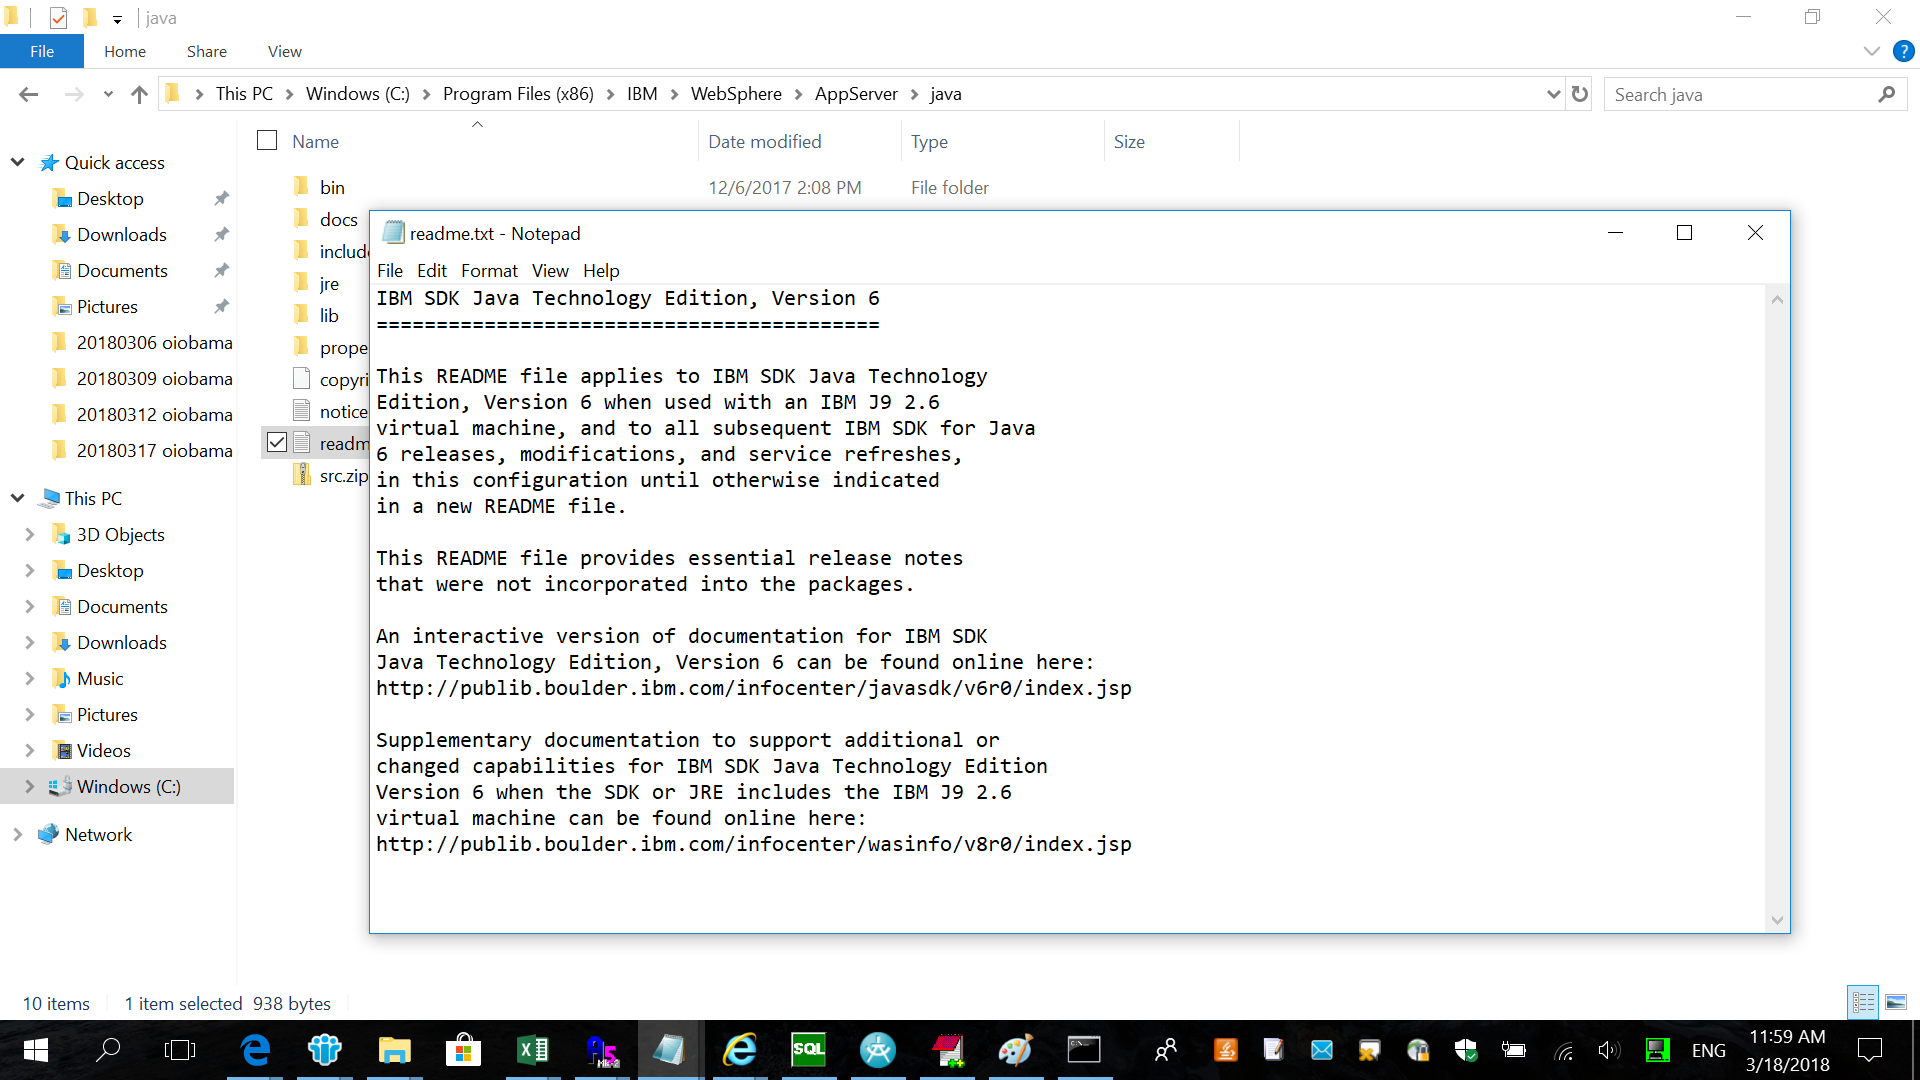Open the Mail tray icon
The height and width of the screenshot is (1080, 1920).
click(1322, 1050)
